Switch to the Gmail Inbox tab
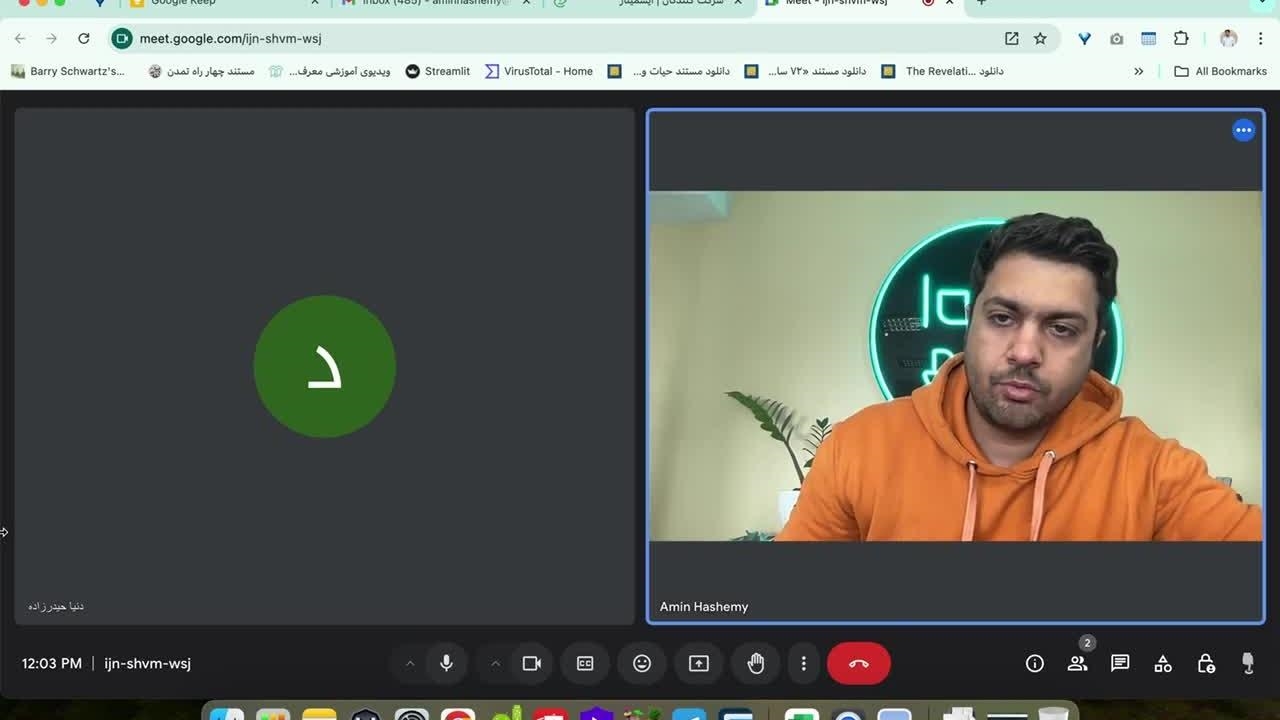Image resolution: width=1280 pixels, height=720 pixels. point(435,3)
